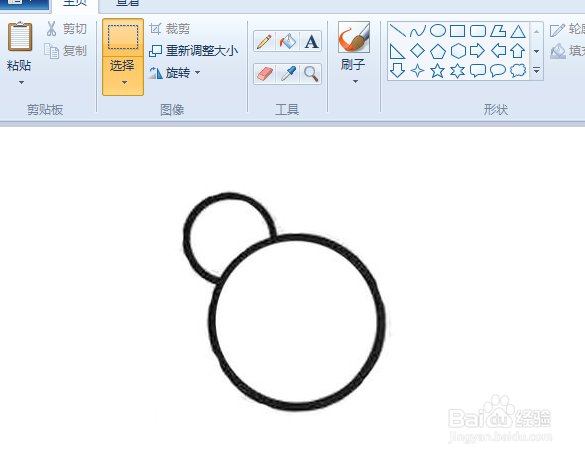Choose the Oval shape
Viewport: 585px width, 457px height.
coord(438,31)
